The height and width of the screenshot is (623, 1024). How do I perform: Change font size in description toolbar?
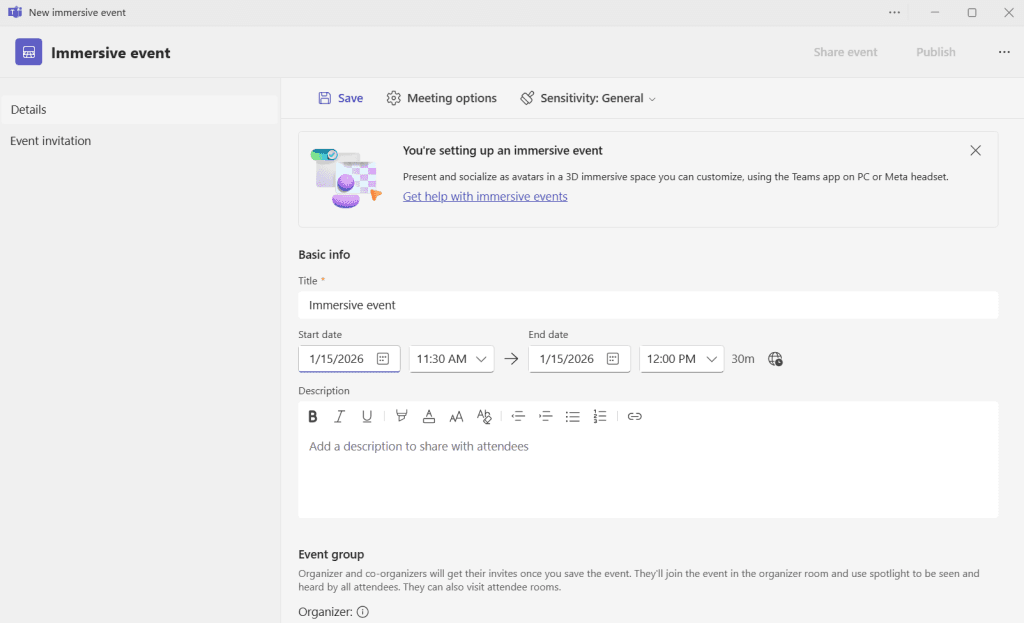click(x=456, y=417)
